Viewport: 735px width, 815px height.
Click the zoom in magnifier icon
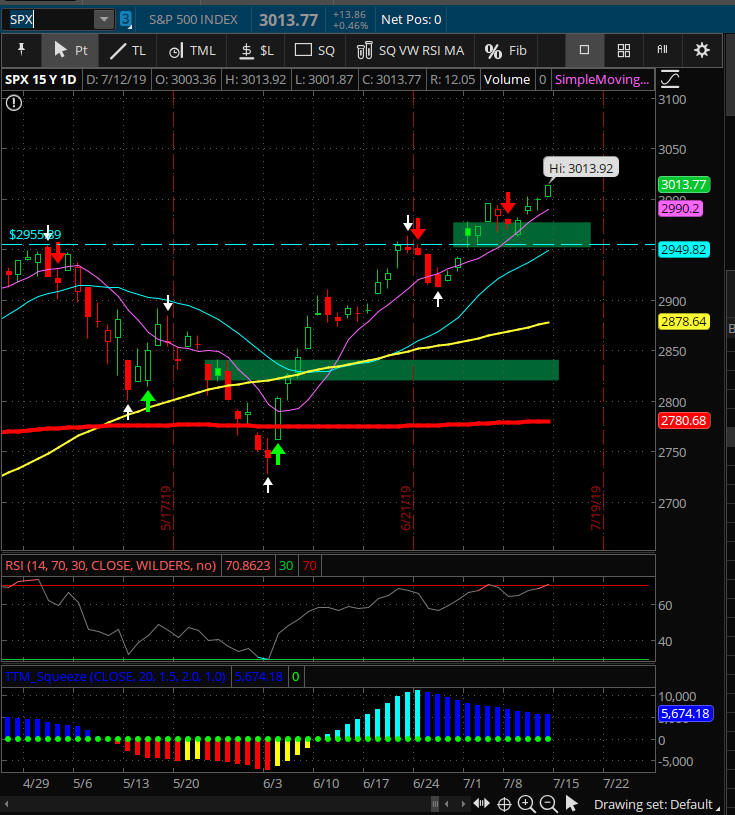(x=527, y=804)
